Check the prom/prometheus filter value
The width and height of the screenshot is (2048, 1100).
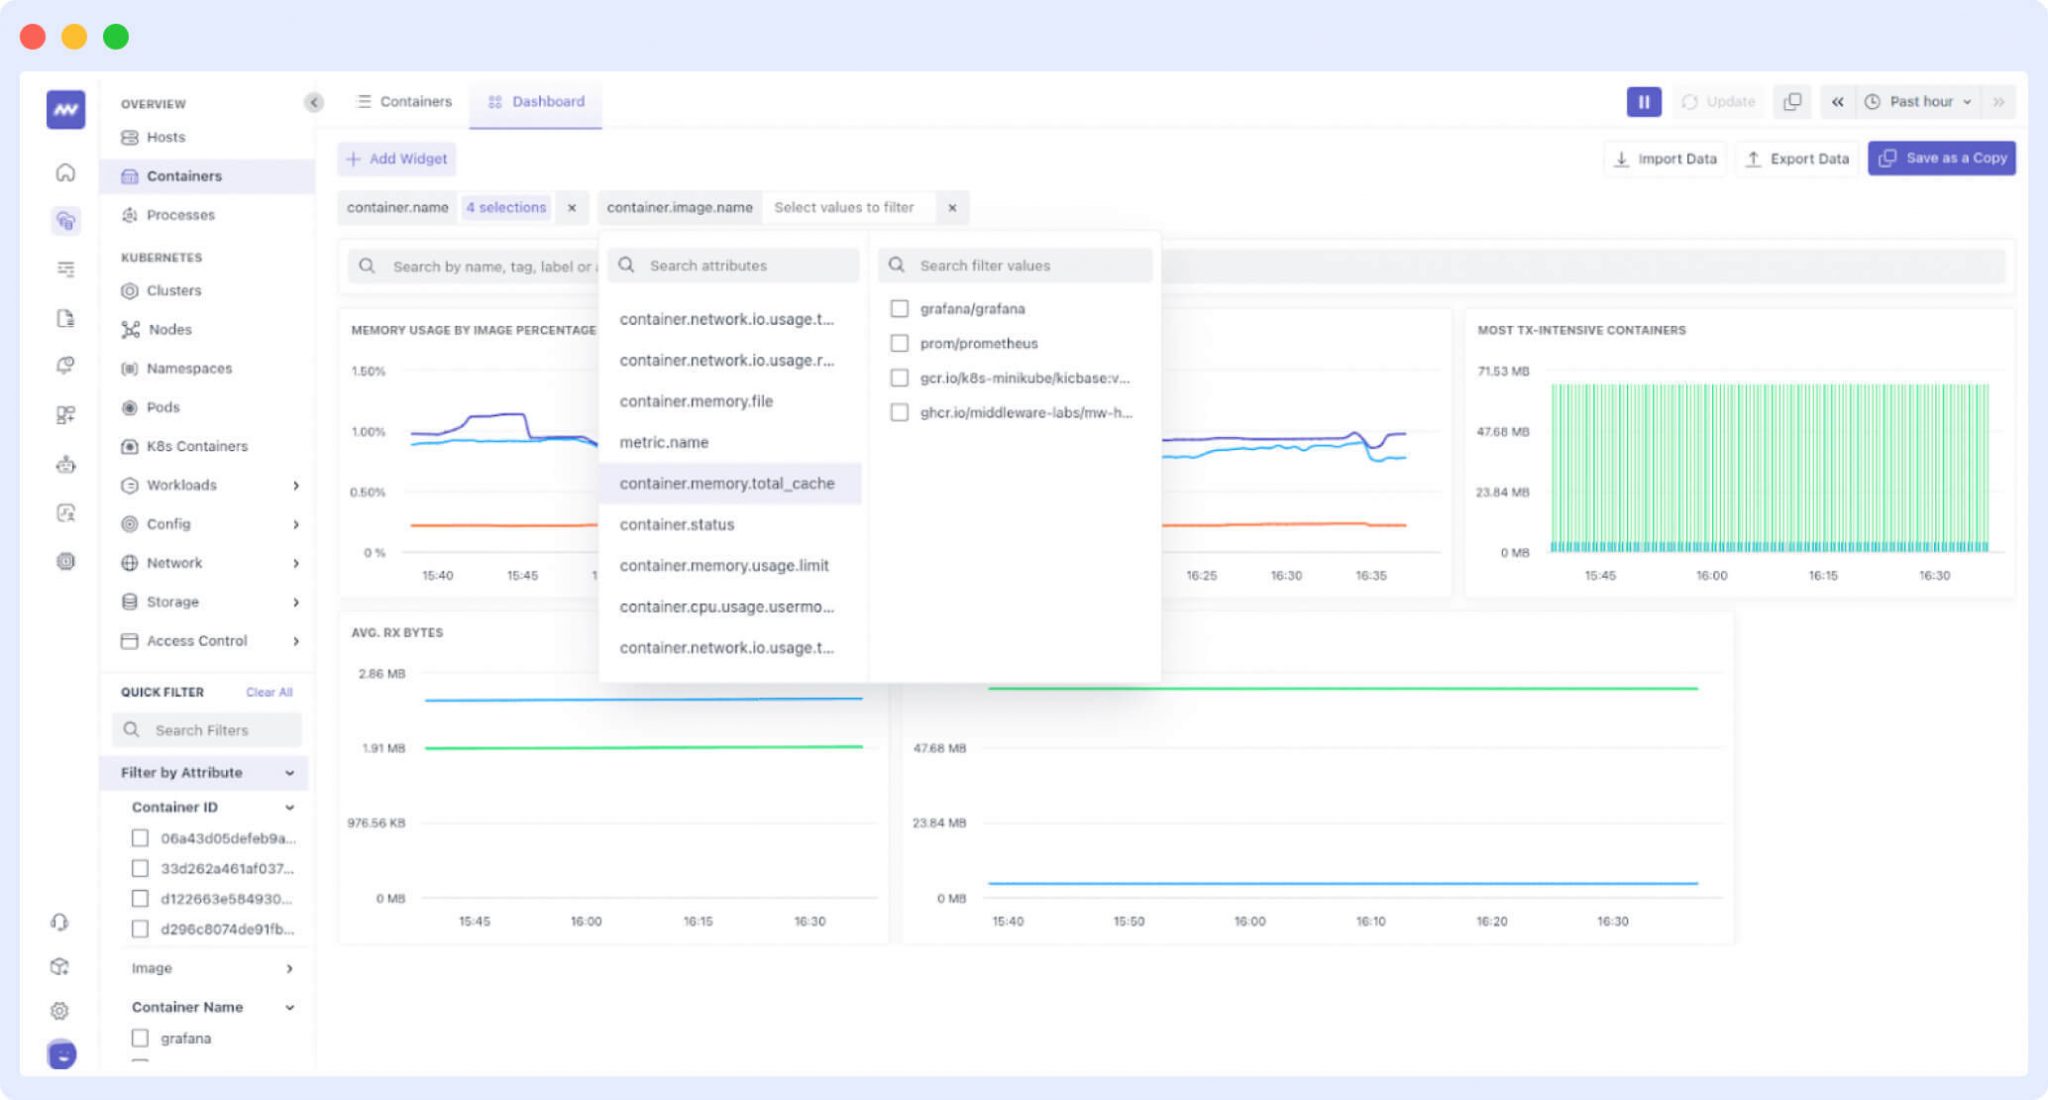(898, 343)
